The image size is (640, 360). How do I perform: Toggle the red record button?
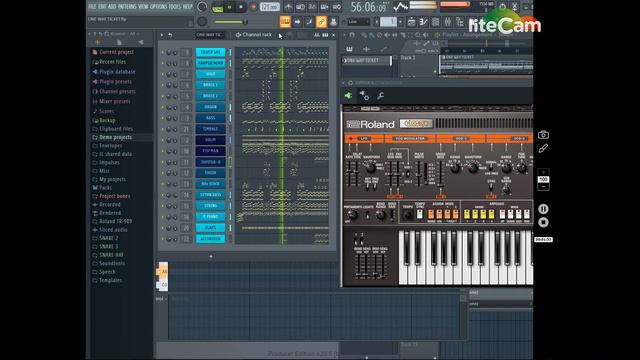(253, 7)
